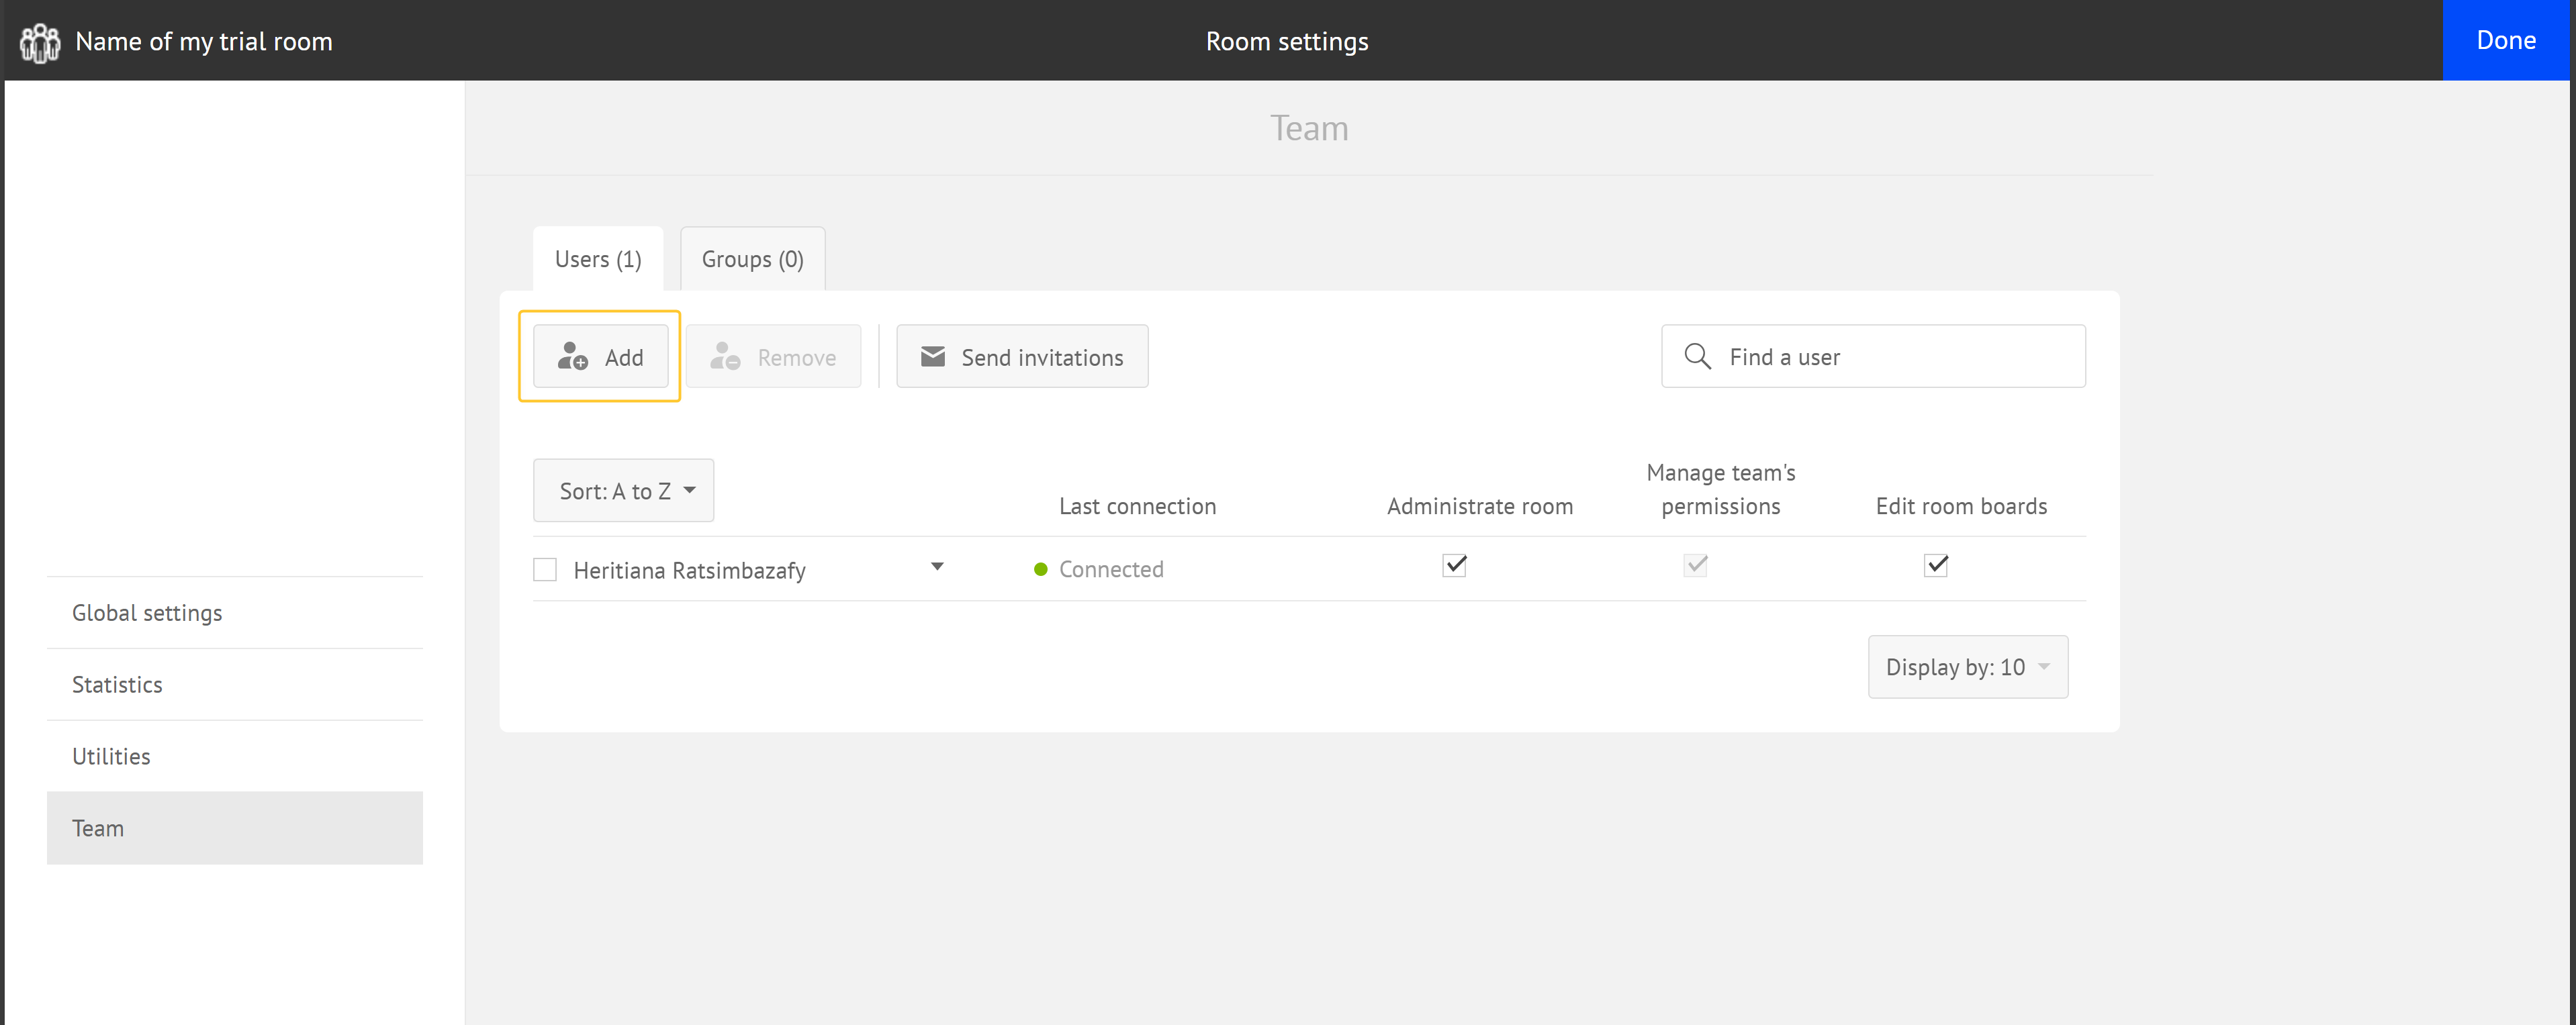The image size is (2576, 1025).
Task: Click the blue Done button
Action: pos(2506,40)
